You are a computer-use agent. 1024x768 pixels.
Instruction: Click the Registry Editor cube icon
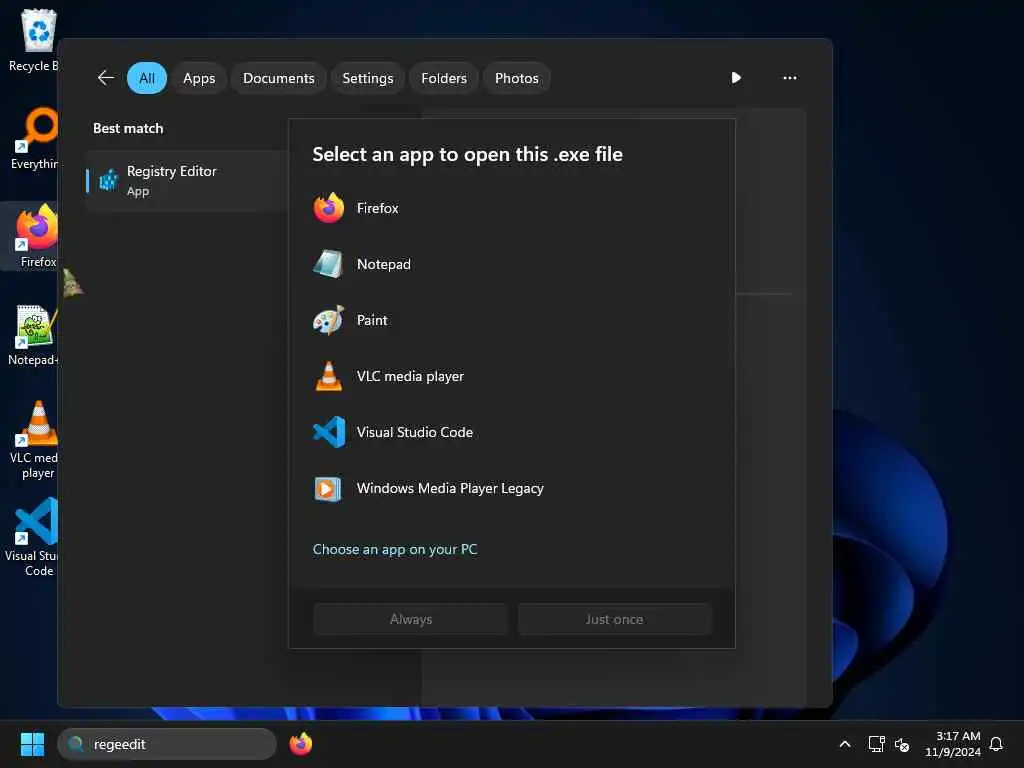(x=108, y=180)
